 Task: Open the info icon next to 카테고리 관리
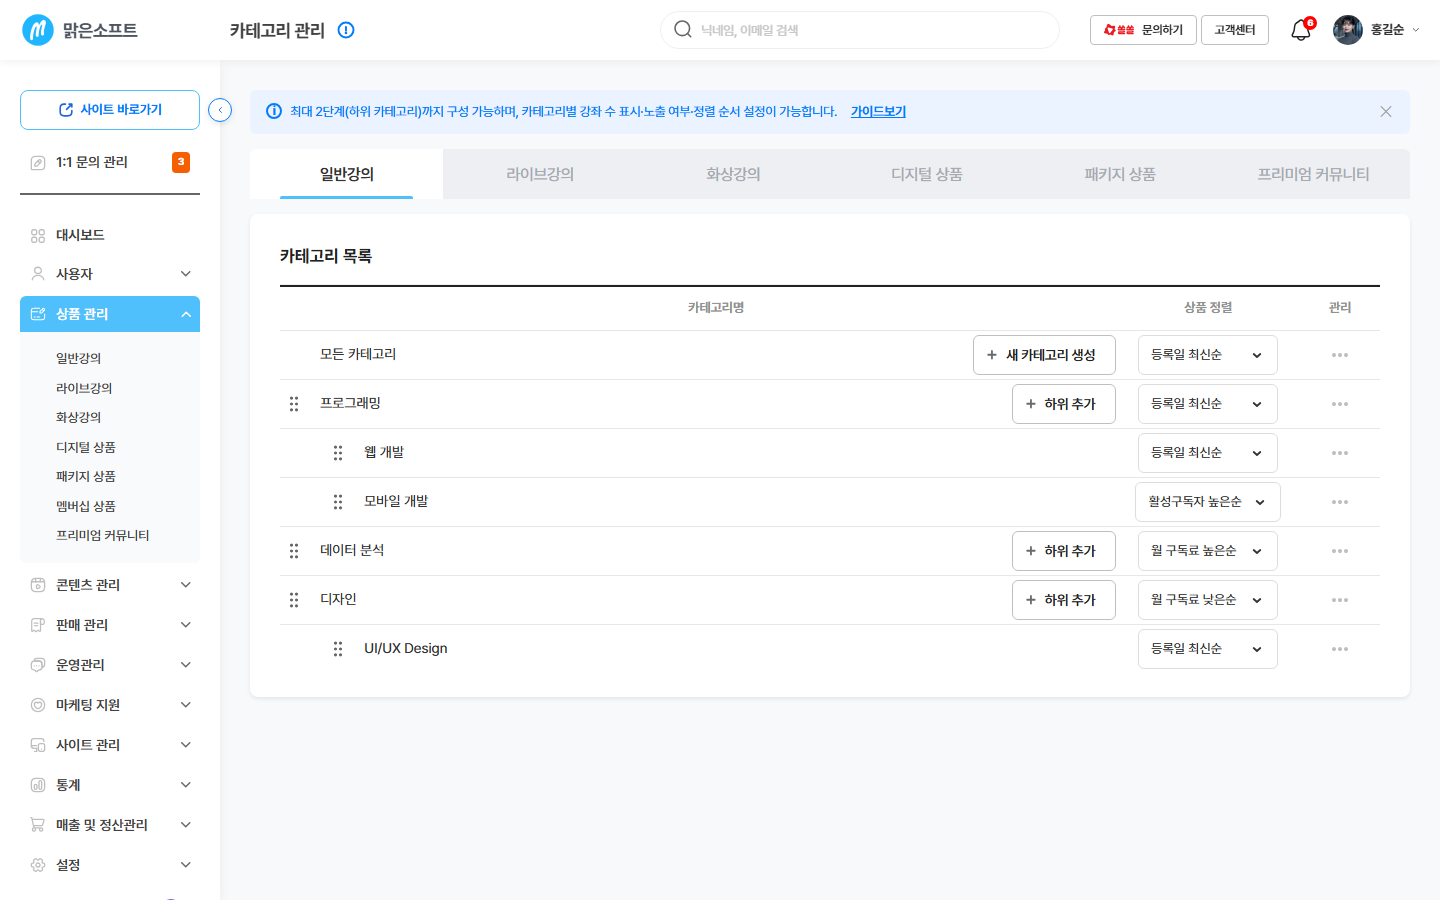346,30
